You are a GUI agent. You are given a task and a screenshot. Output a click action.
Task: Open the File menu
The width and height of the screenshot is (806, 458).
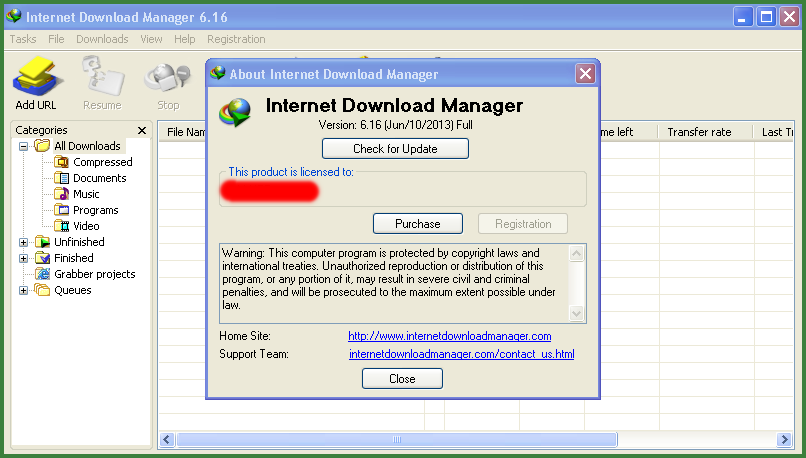click(56, 39)
